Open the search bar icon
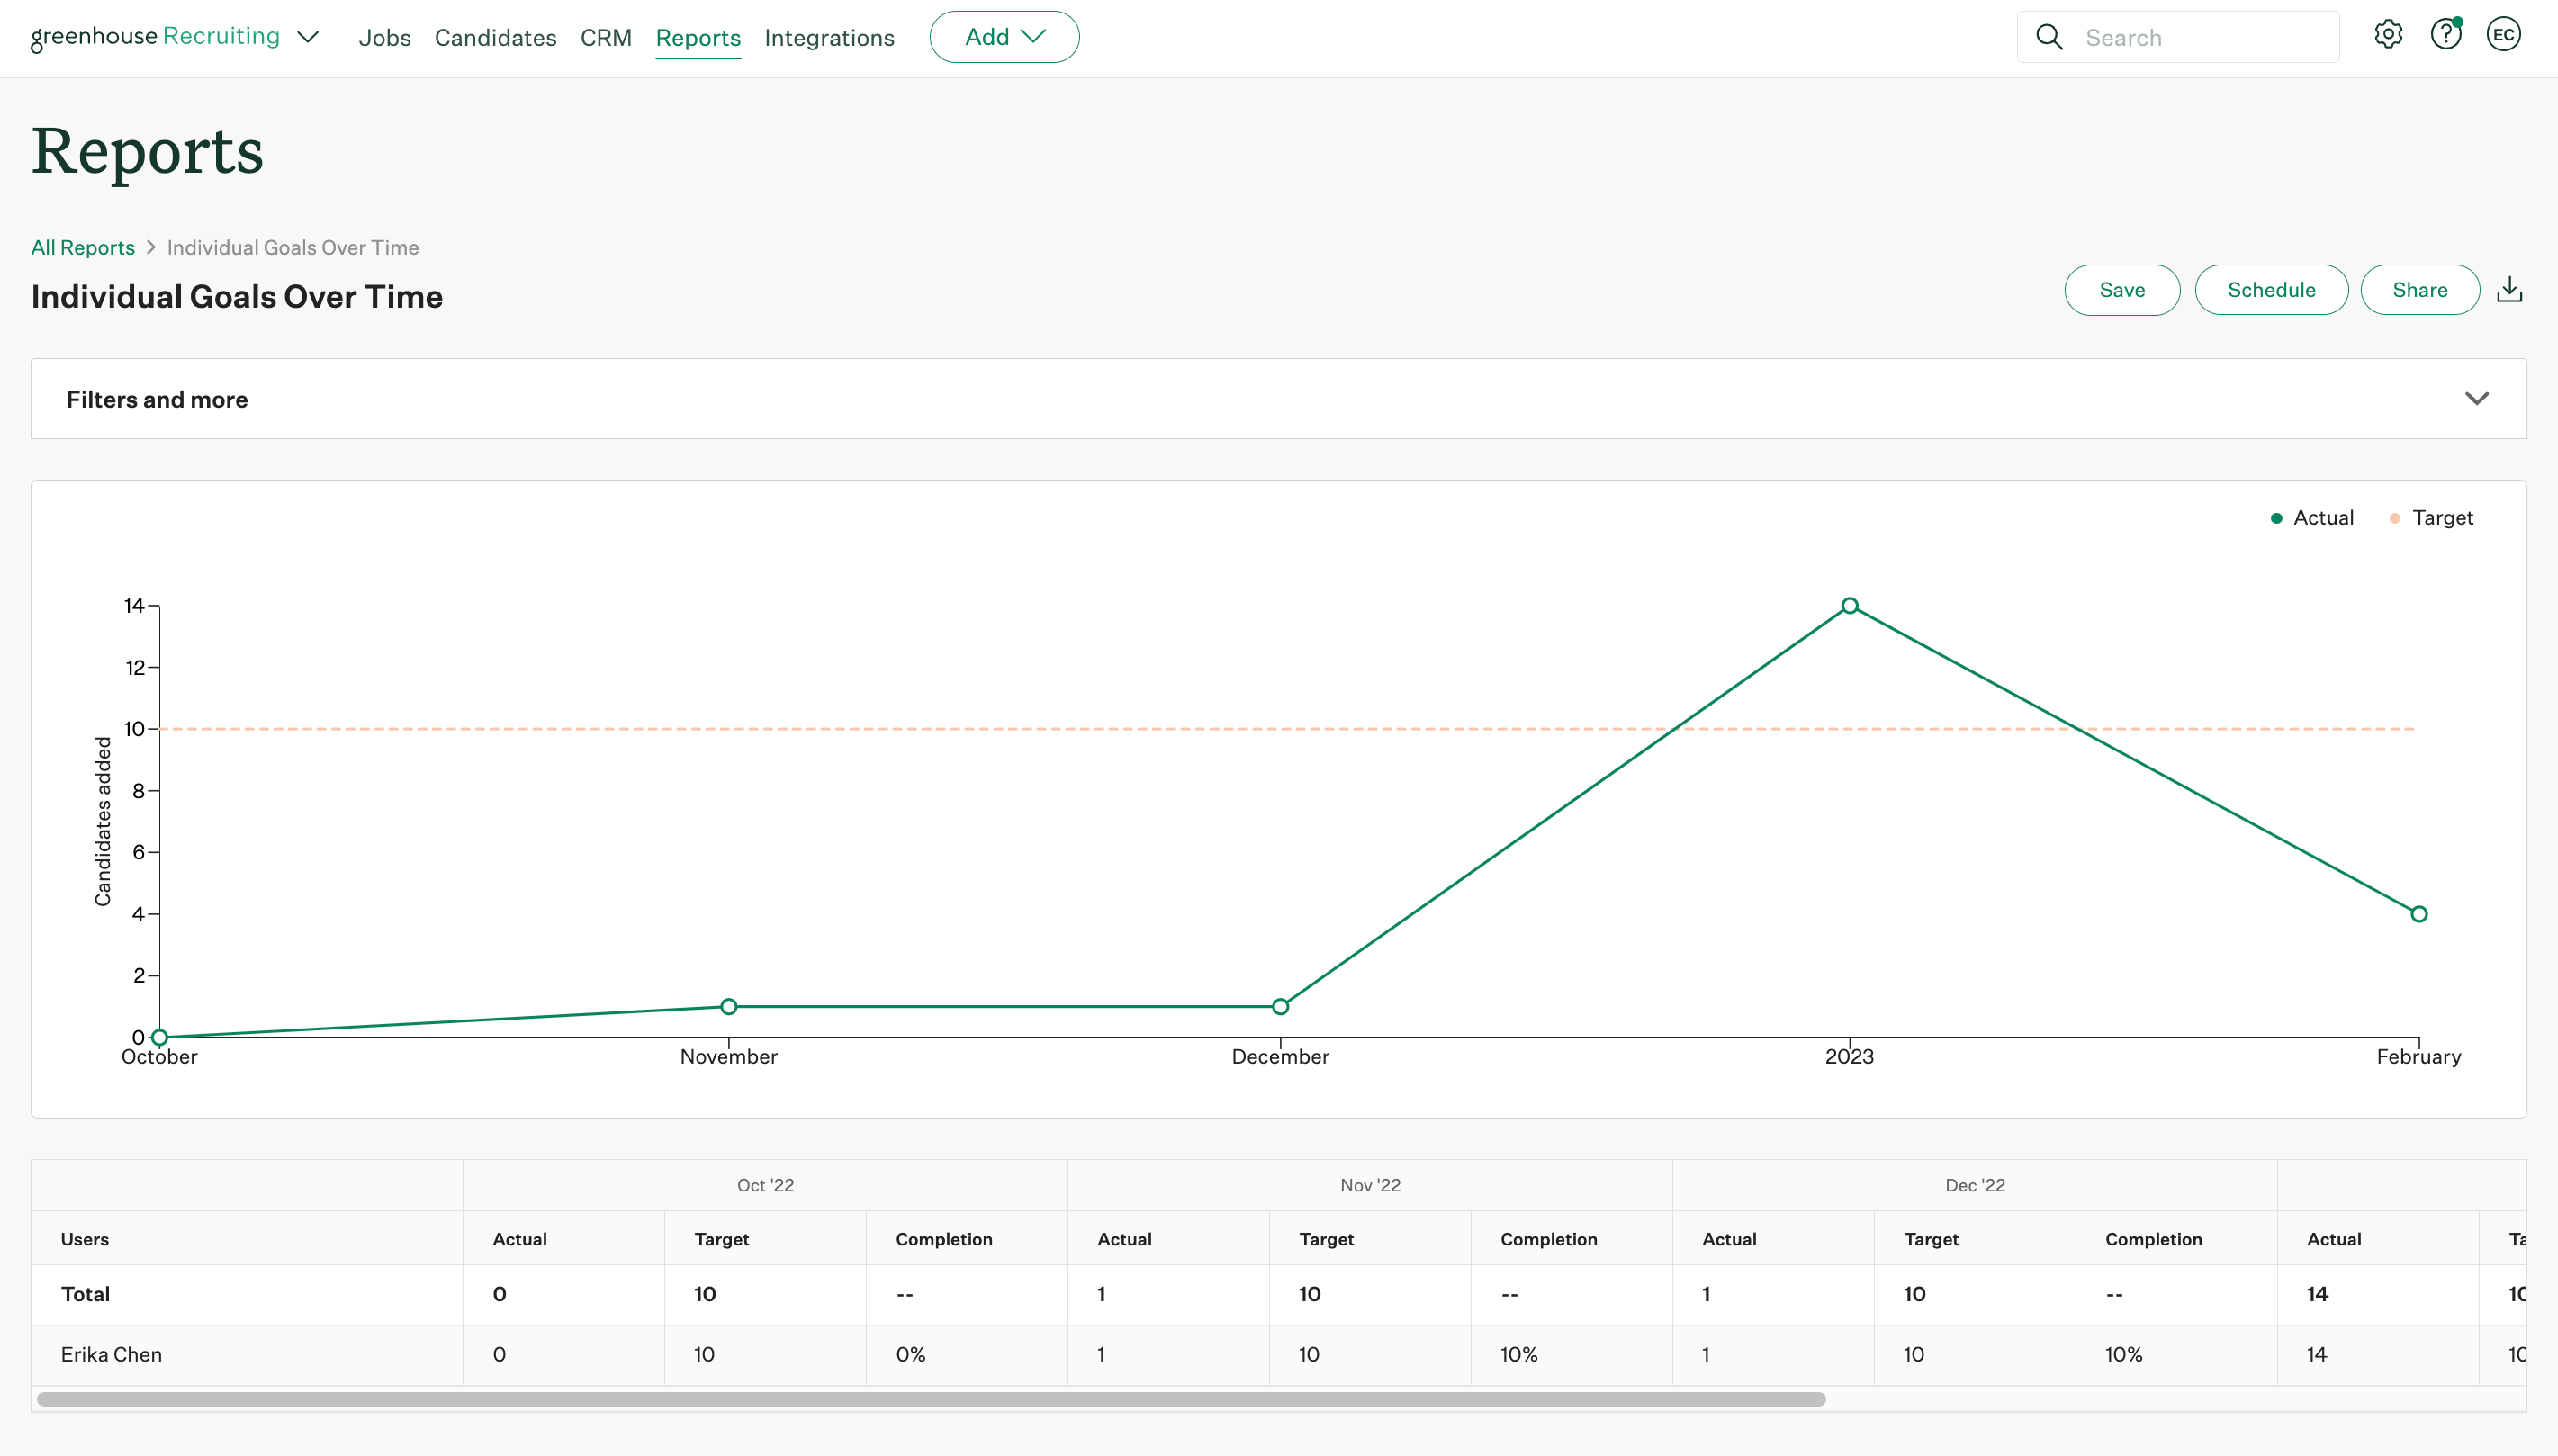This screenshot has width=2558, height=1456. click(x=2049, y=35)
